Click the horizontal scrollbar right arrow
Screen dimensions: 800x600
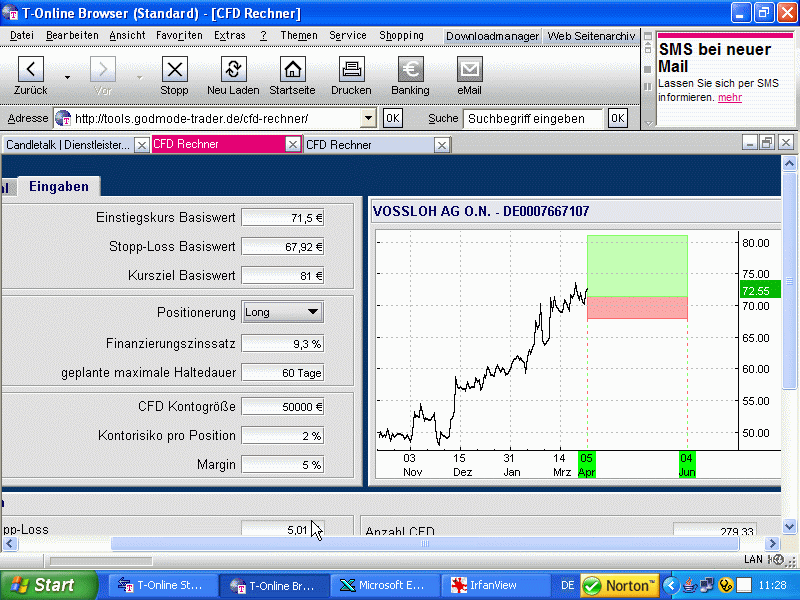tap(772, 544)
